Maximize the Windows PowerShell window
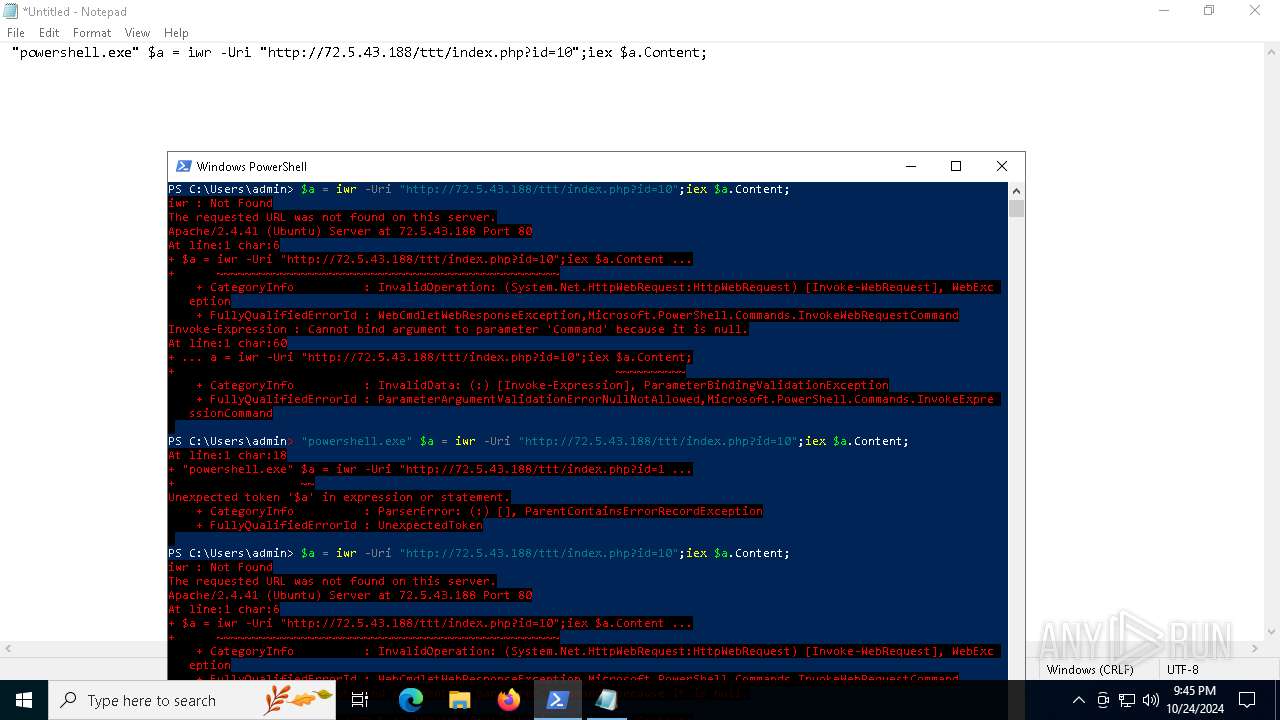Screen dimensions: 1280x720 click(956, 166)
